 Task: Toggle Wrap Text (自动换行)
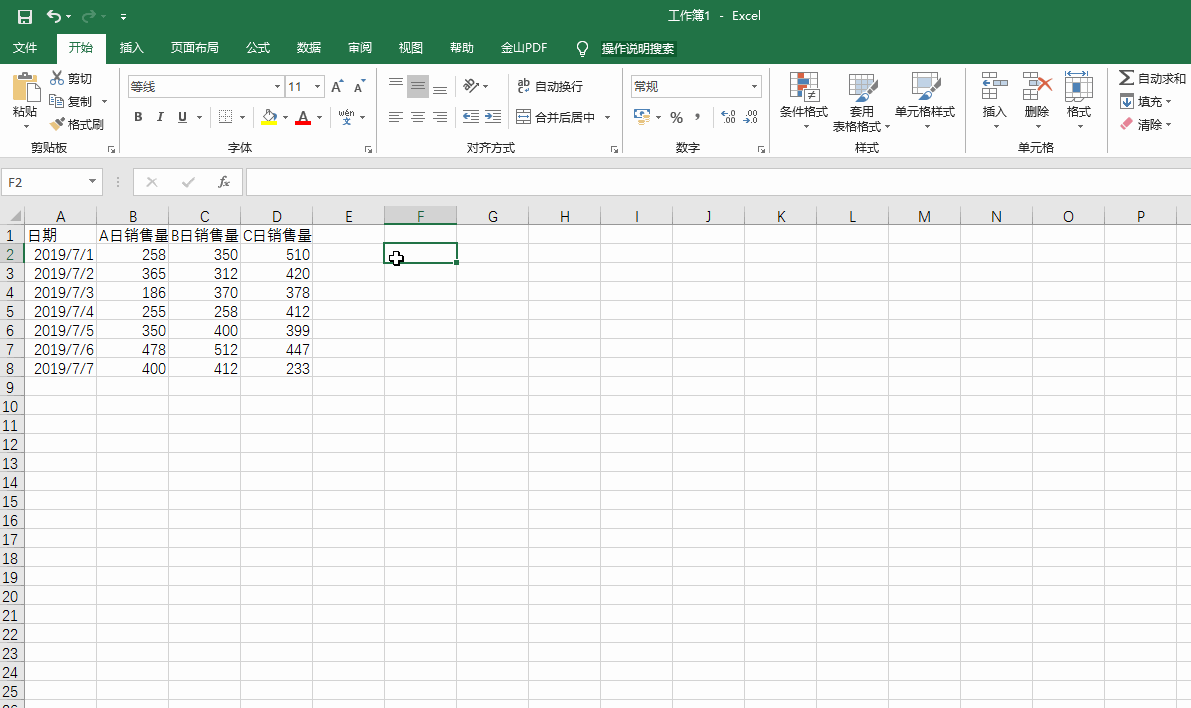549,87
